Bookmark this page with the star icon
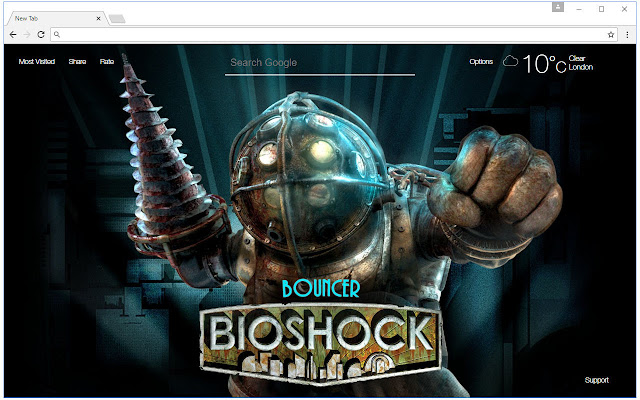This screenshot has height=400, width=640. coord(611,35)
